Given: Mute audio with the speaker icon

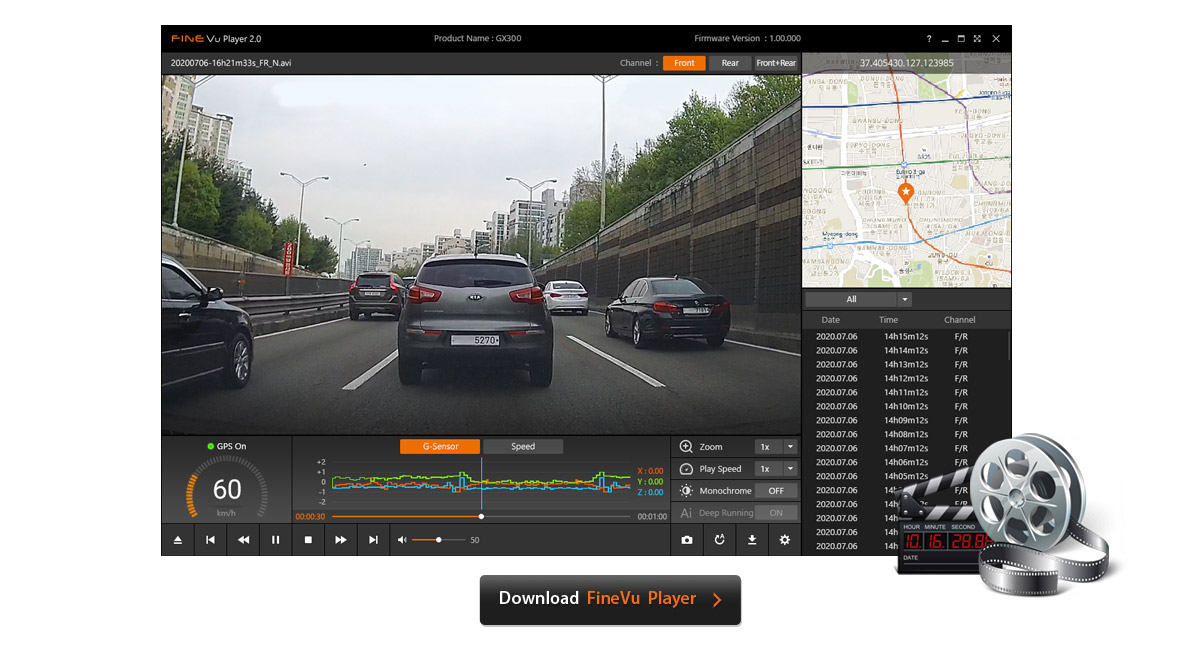Looking at the screenshot, I should coord(402,540).
